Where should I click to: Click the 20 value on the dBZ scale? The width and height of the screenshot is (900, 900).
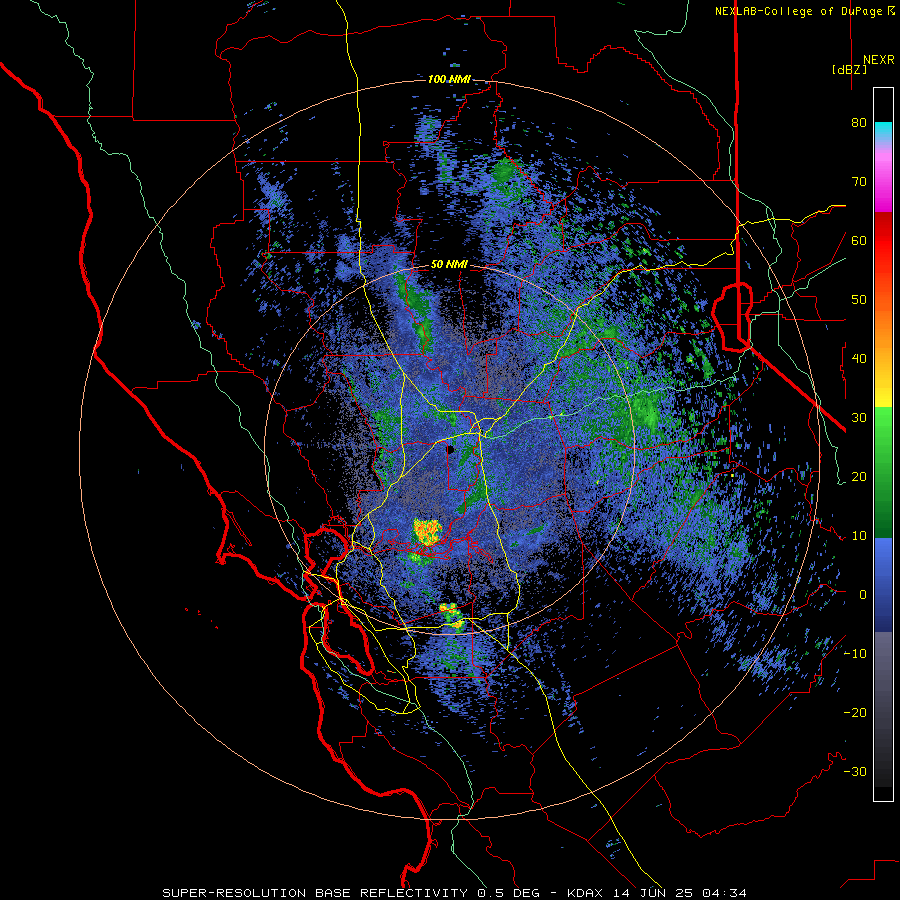pos(859,476)
